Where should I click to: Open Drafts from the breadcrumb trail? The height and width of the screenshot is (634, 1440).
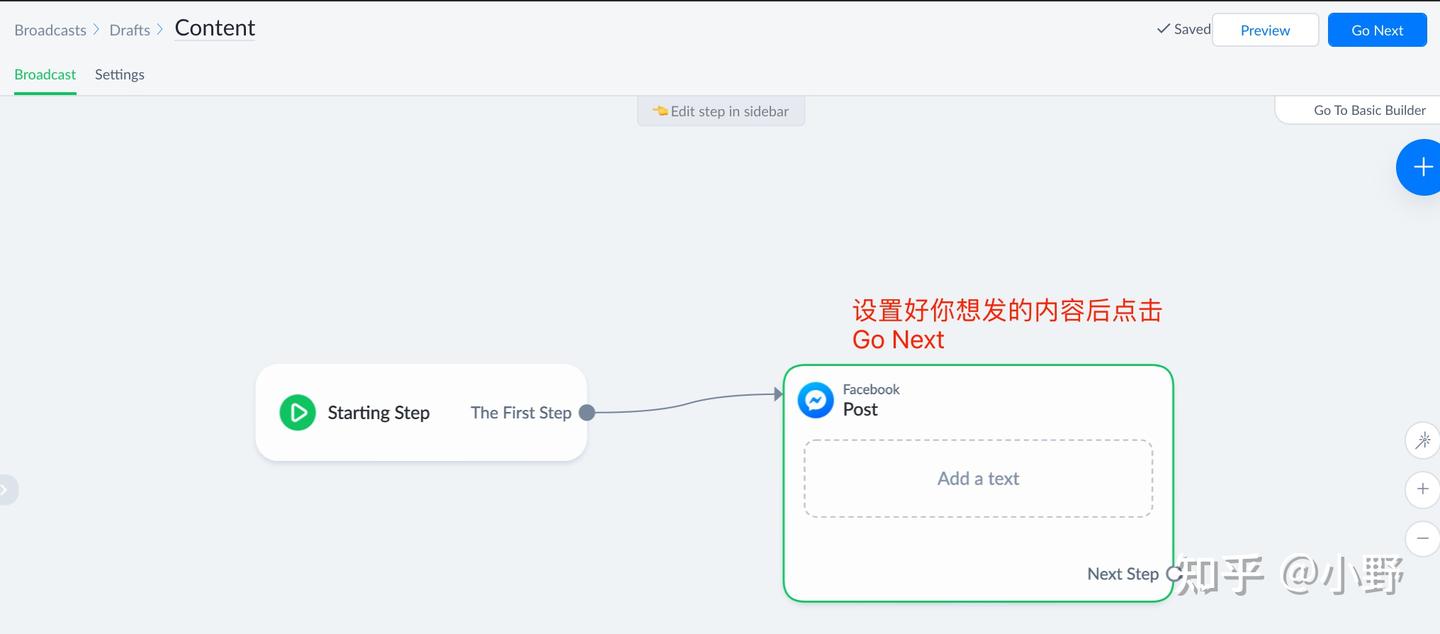point(130,29)
